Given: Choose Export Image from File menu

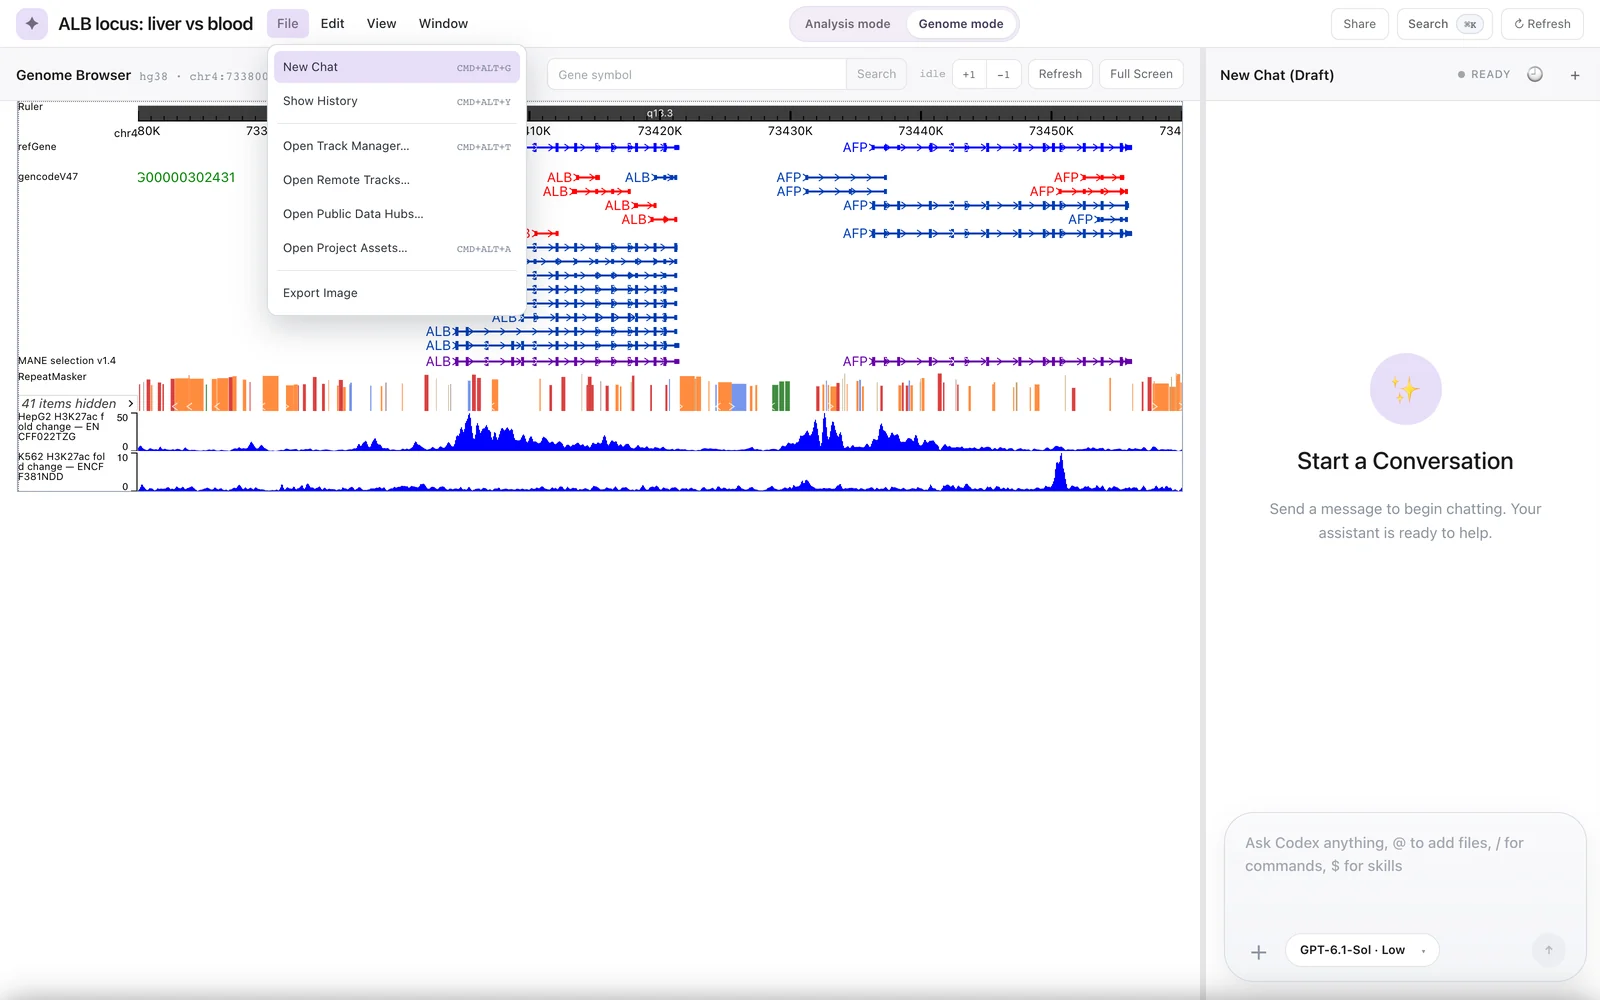Looking at the screenshot, I should [x=397, y=293].
